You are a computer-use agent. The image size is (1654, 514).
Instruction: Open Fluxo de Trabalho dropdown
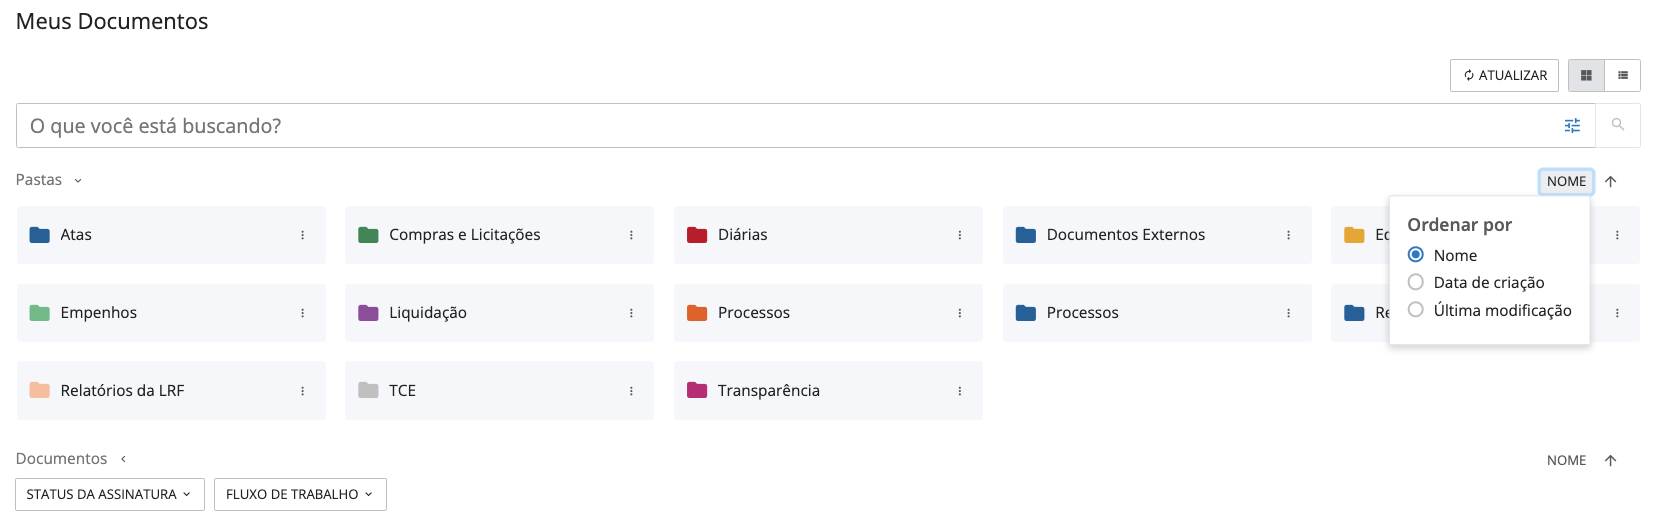pos(299,494)
